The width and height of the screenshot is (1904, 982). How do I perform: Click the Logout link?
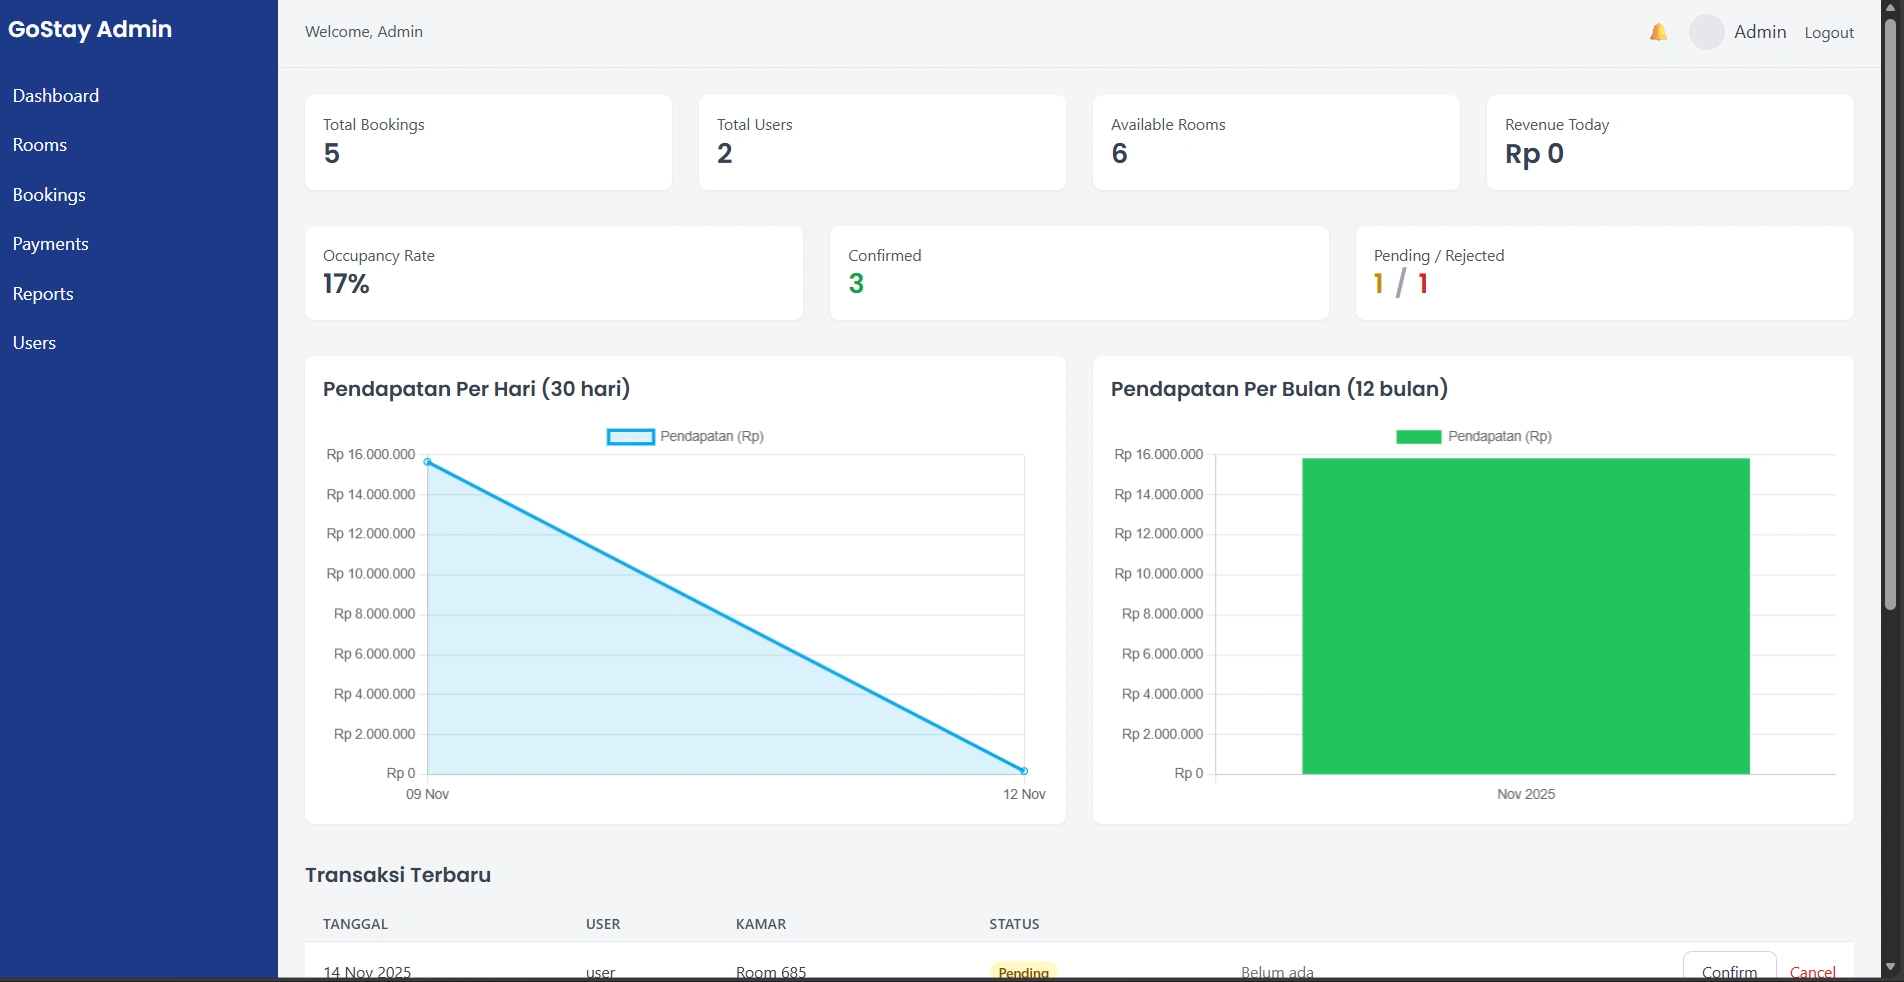pyautogui.click(x=1829, y=32)
